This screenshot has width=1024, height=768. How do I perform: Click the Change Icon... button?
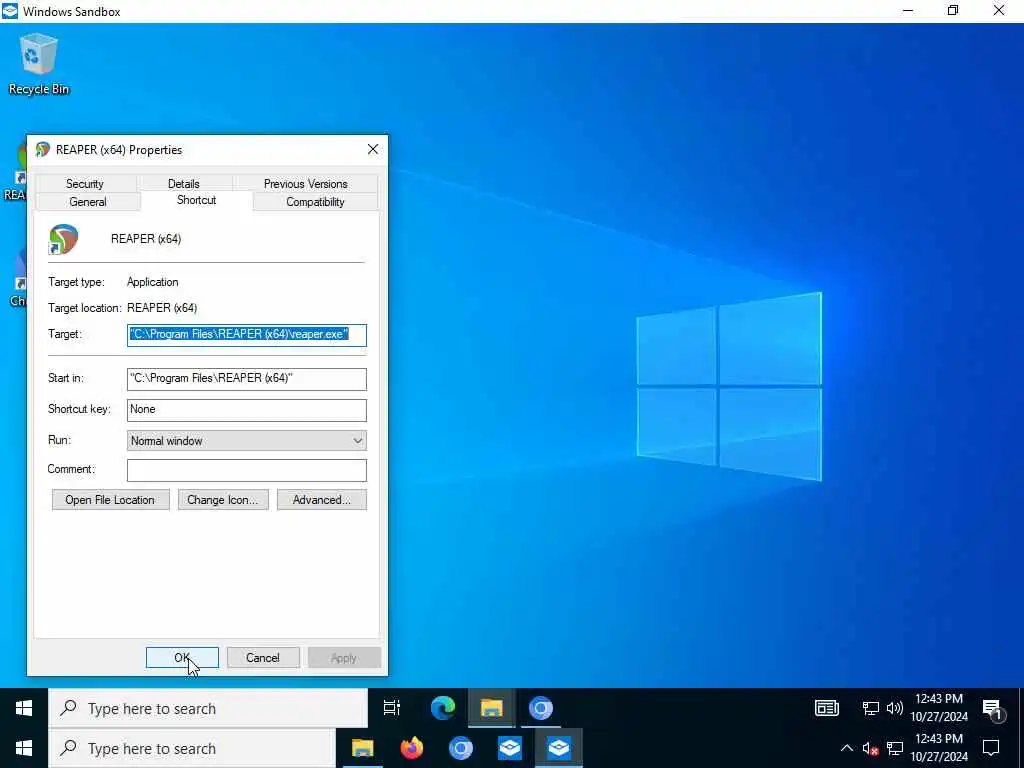click(x=223, y=500)
